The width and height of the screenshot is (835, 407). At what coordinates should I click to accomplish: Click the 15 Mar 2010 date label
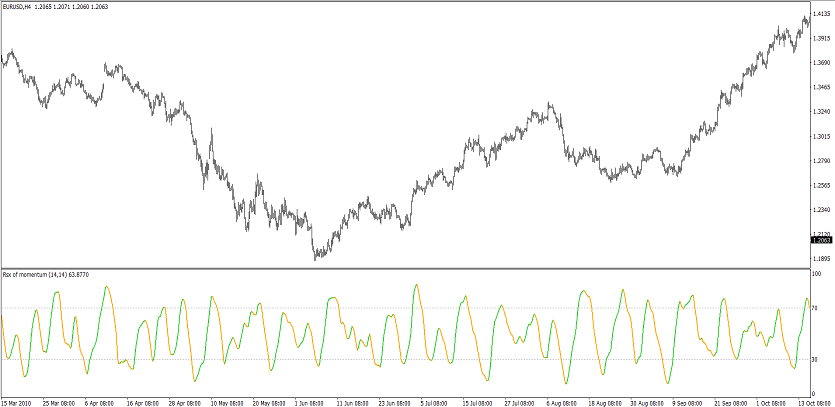[x=18, y=402]
